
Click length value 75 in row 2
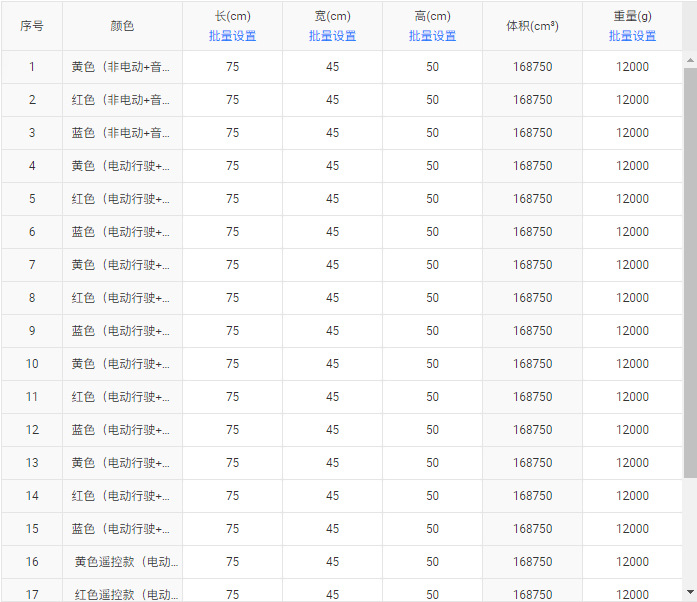click(x=232, y=100)
